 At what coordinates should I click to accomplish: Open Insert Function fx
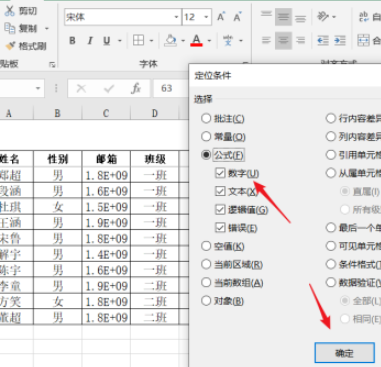[x=136, y=89]
